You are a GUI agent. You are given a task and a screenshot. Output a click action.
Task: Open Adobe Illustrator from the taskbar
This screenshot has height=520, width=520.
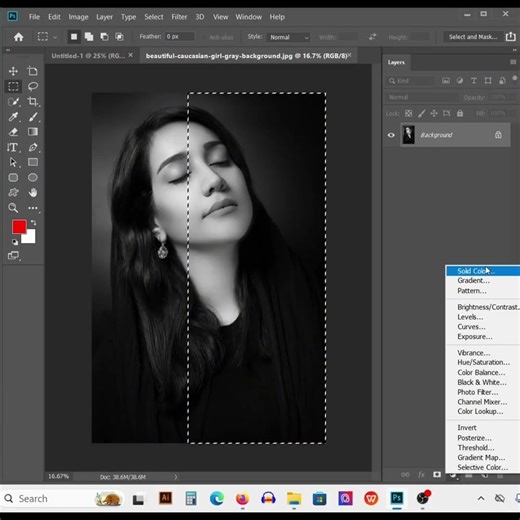click(x=165, y=498)
